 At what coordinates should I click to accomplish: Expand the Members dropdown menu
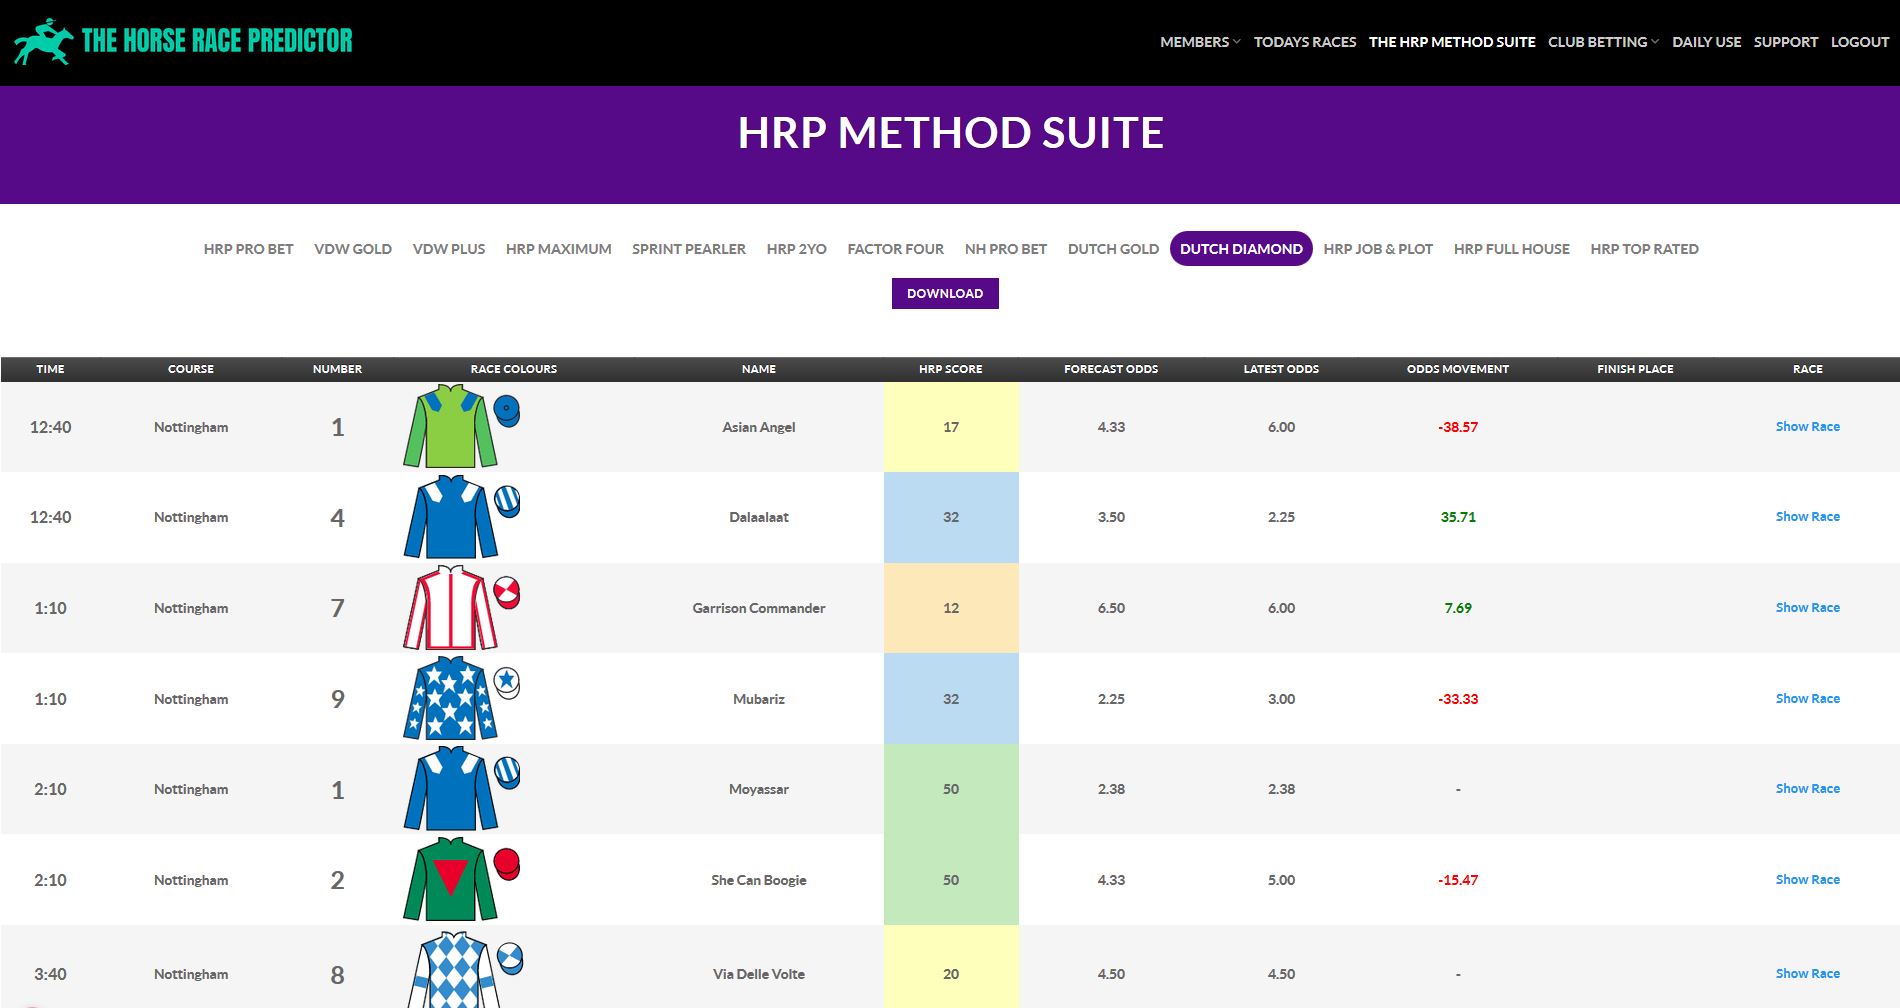point(1200,42)
